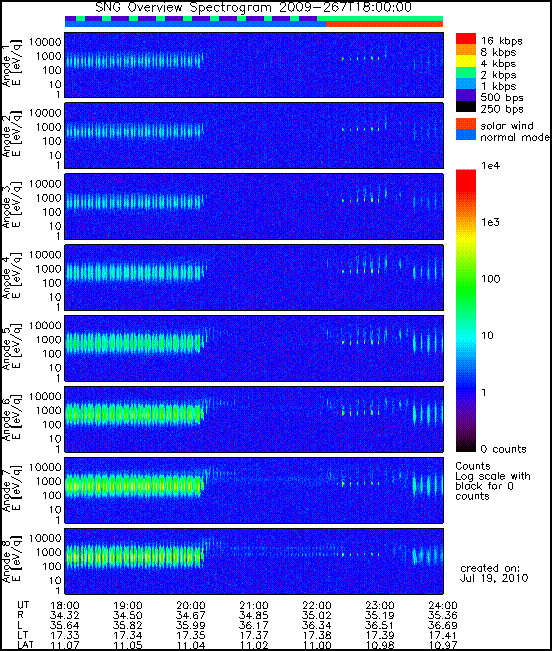552x651 pixels.
Task: Click the 'Counts Log scale' description text
Action: pyautogui.click(x=493, y=481)
